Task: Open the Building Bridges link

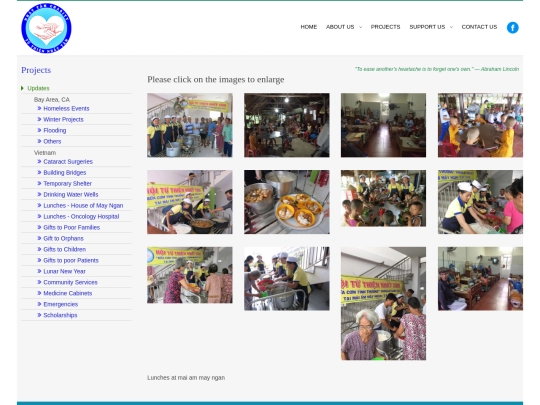Action: pyautogui.click(x=65, y=173)
